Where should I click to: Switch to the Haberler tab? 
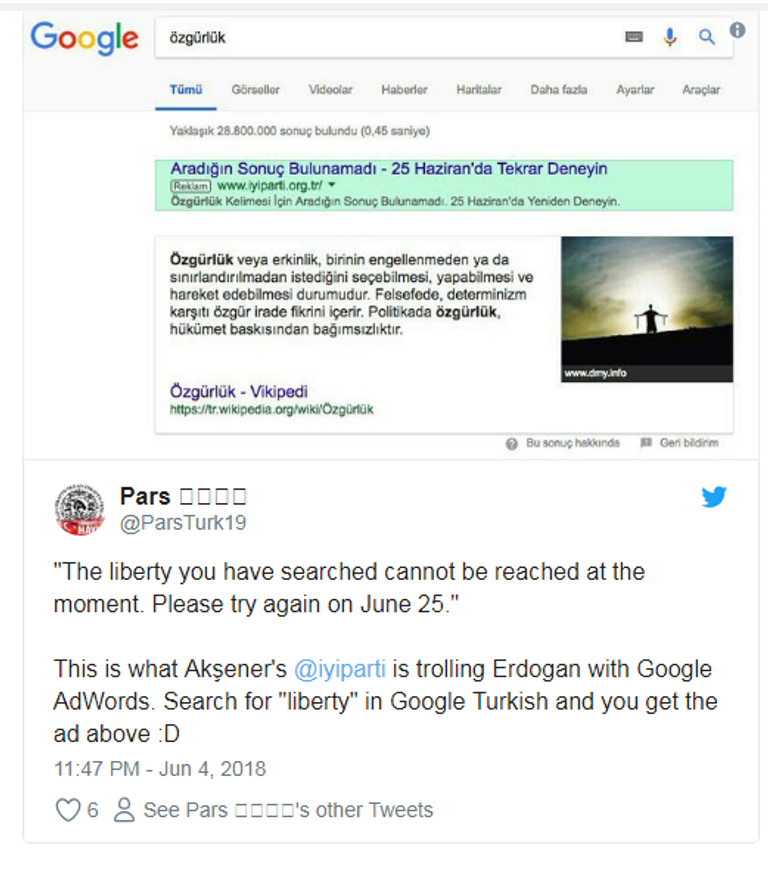[x=404, y=90]
